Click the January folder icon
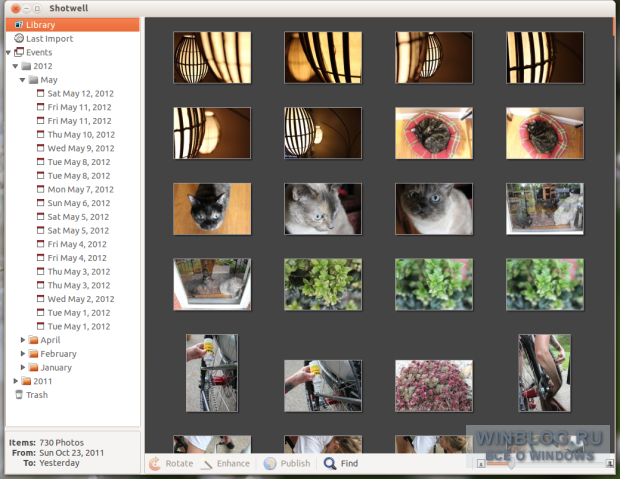This screenshot has width=620, height=479. [x=34, y=367]
